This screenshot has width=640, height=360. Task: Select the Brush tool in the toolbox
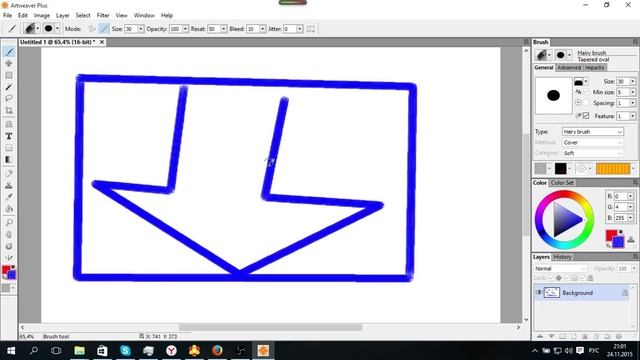click(9, 51)
